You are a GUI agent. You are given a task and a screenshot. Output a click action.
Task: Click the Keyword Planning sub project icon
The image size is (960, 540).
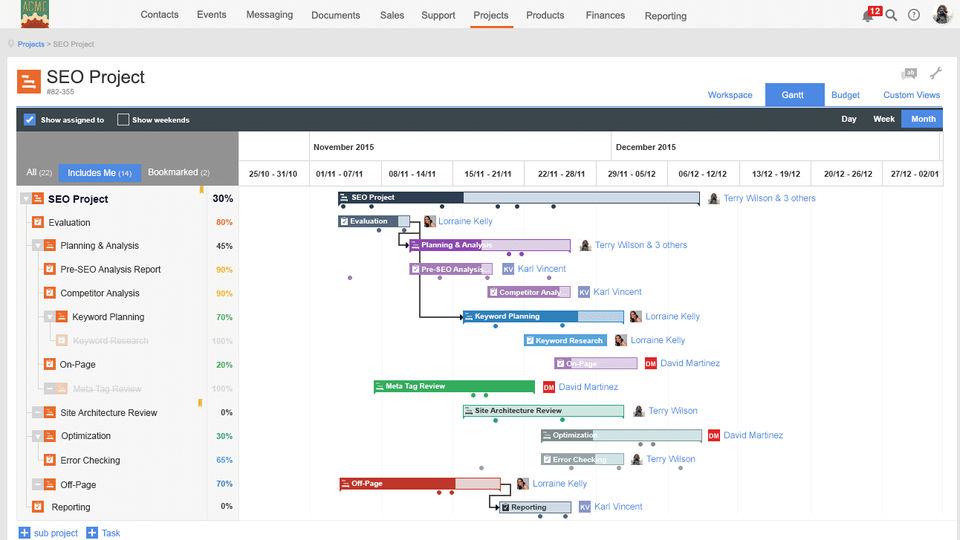[61, 317]
